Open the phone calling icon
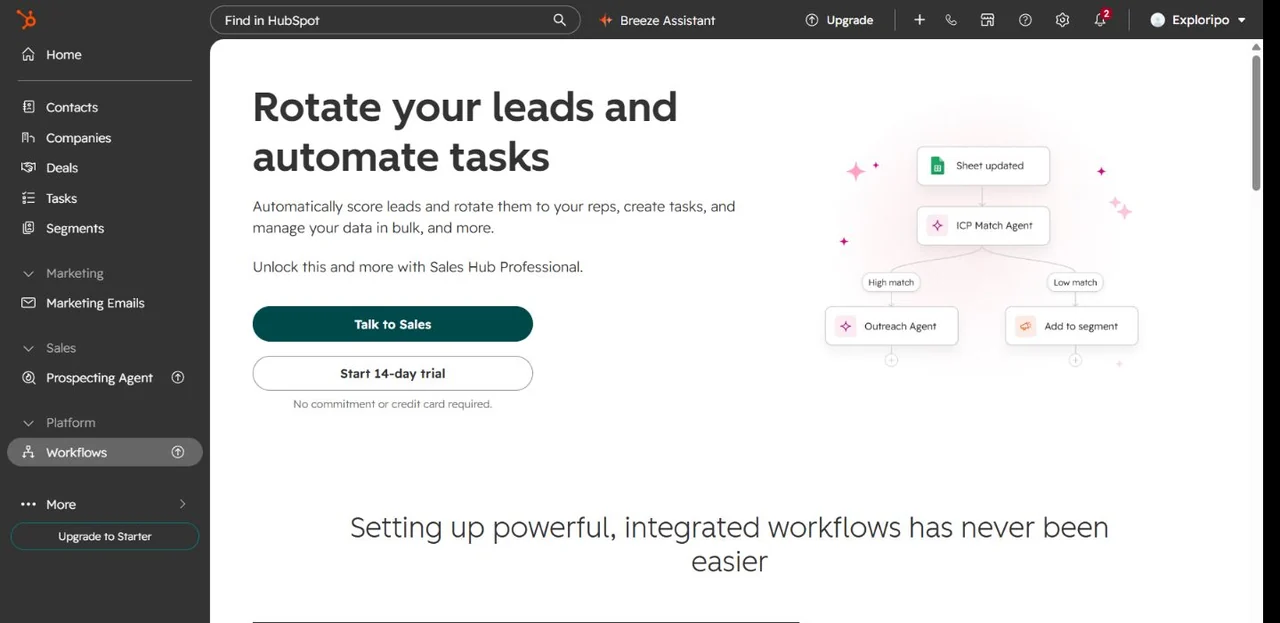1280x623 pixels. 951,20
